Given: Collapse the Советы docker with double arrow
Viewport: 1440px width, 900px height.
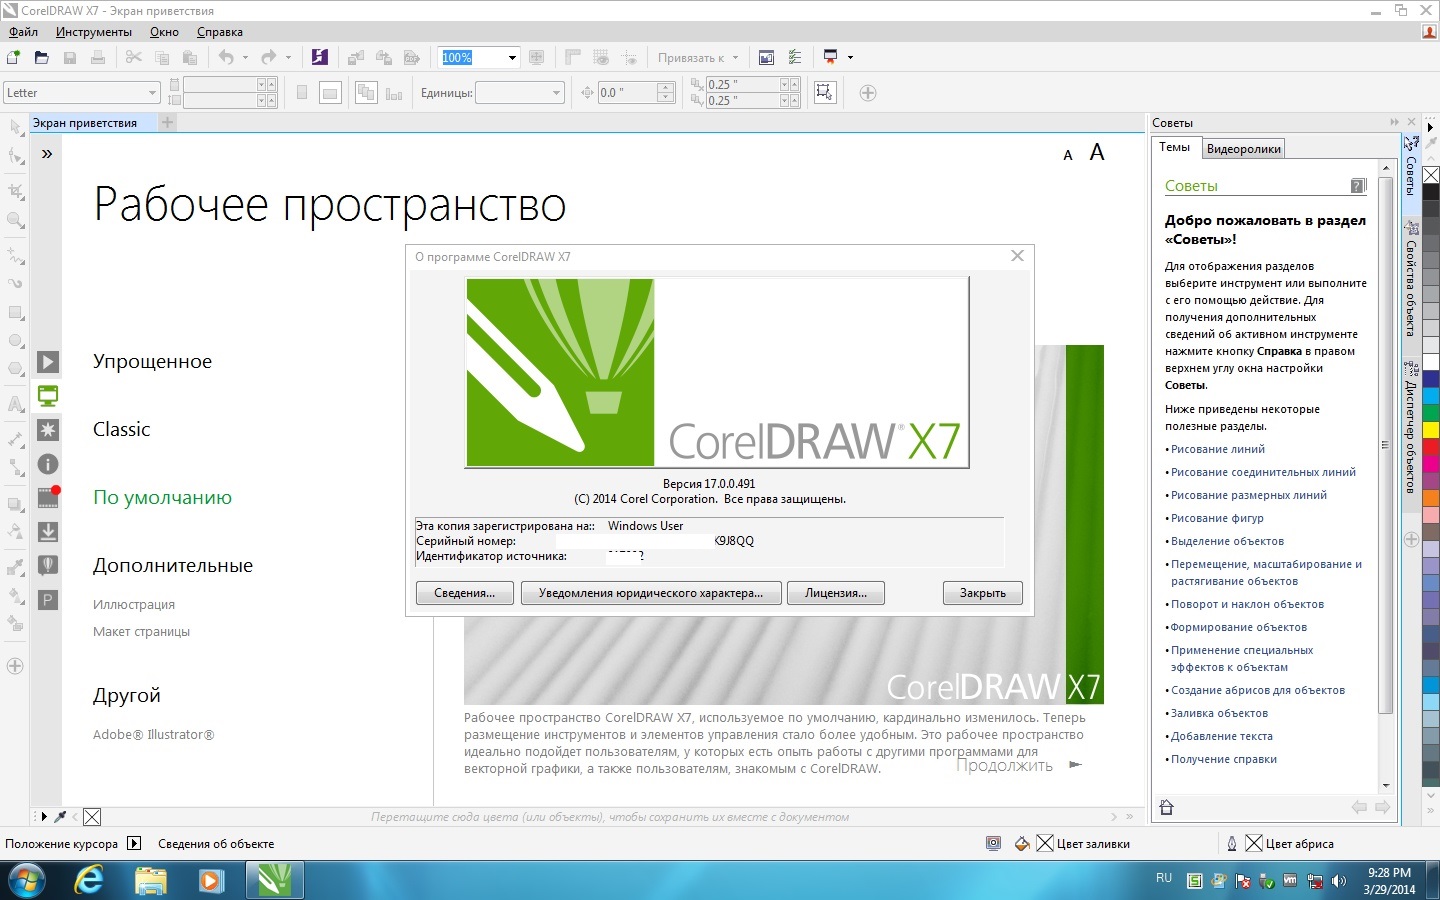Looking at the screenshot, I should click(x=1394, y=122).
